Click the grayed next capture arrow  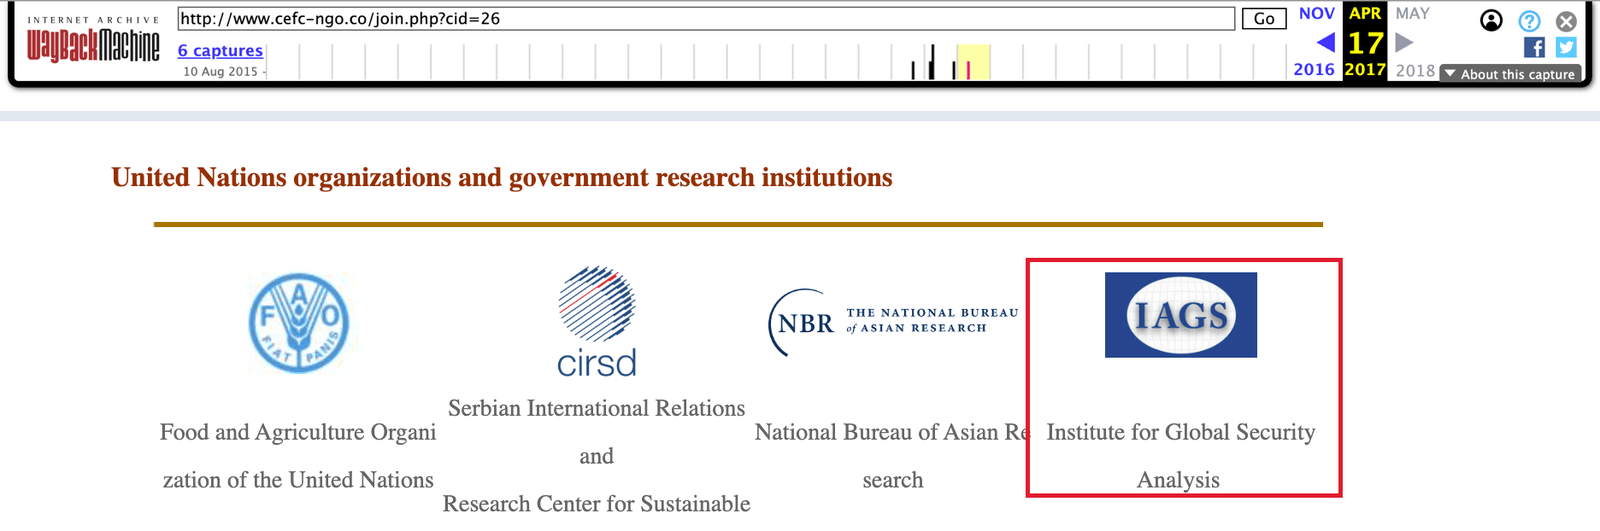click(x=1404, y=42)
